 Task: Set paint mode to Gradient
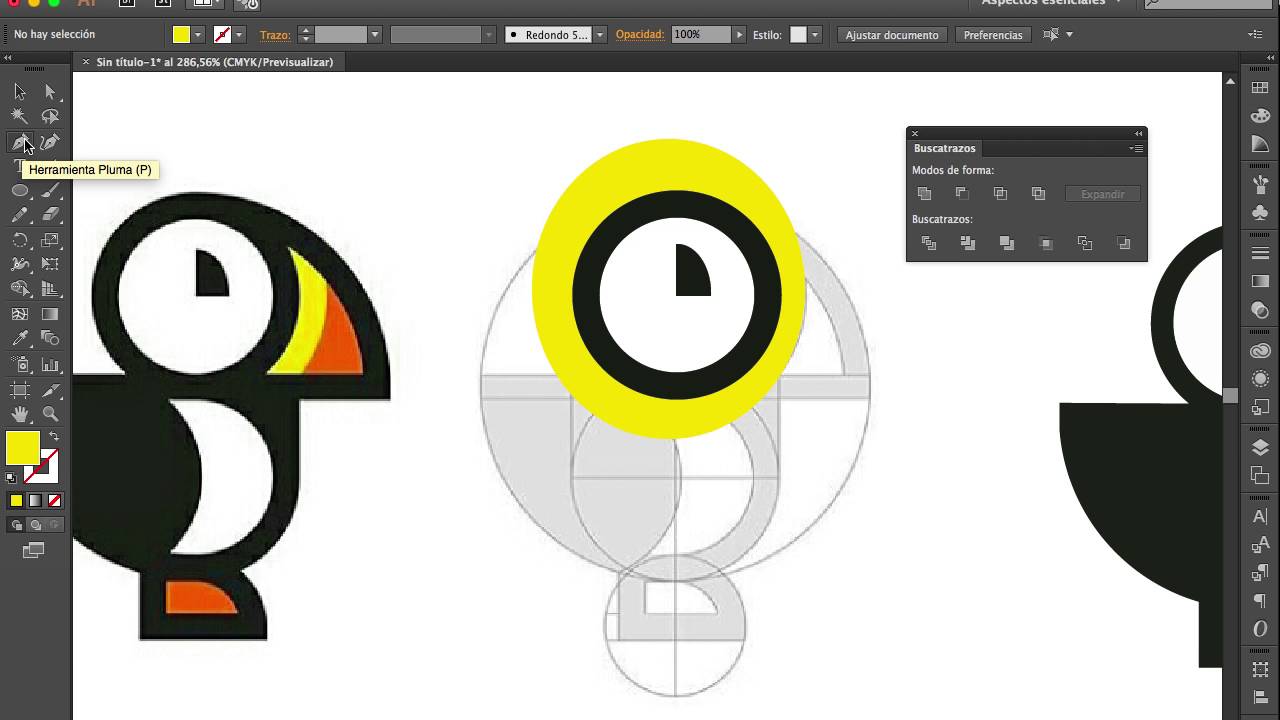[x=35, y=501]
